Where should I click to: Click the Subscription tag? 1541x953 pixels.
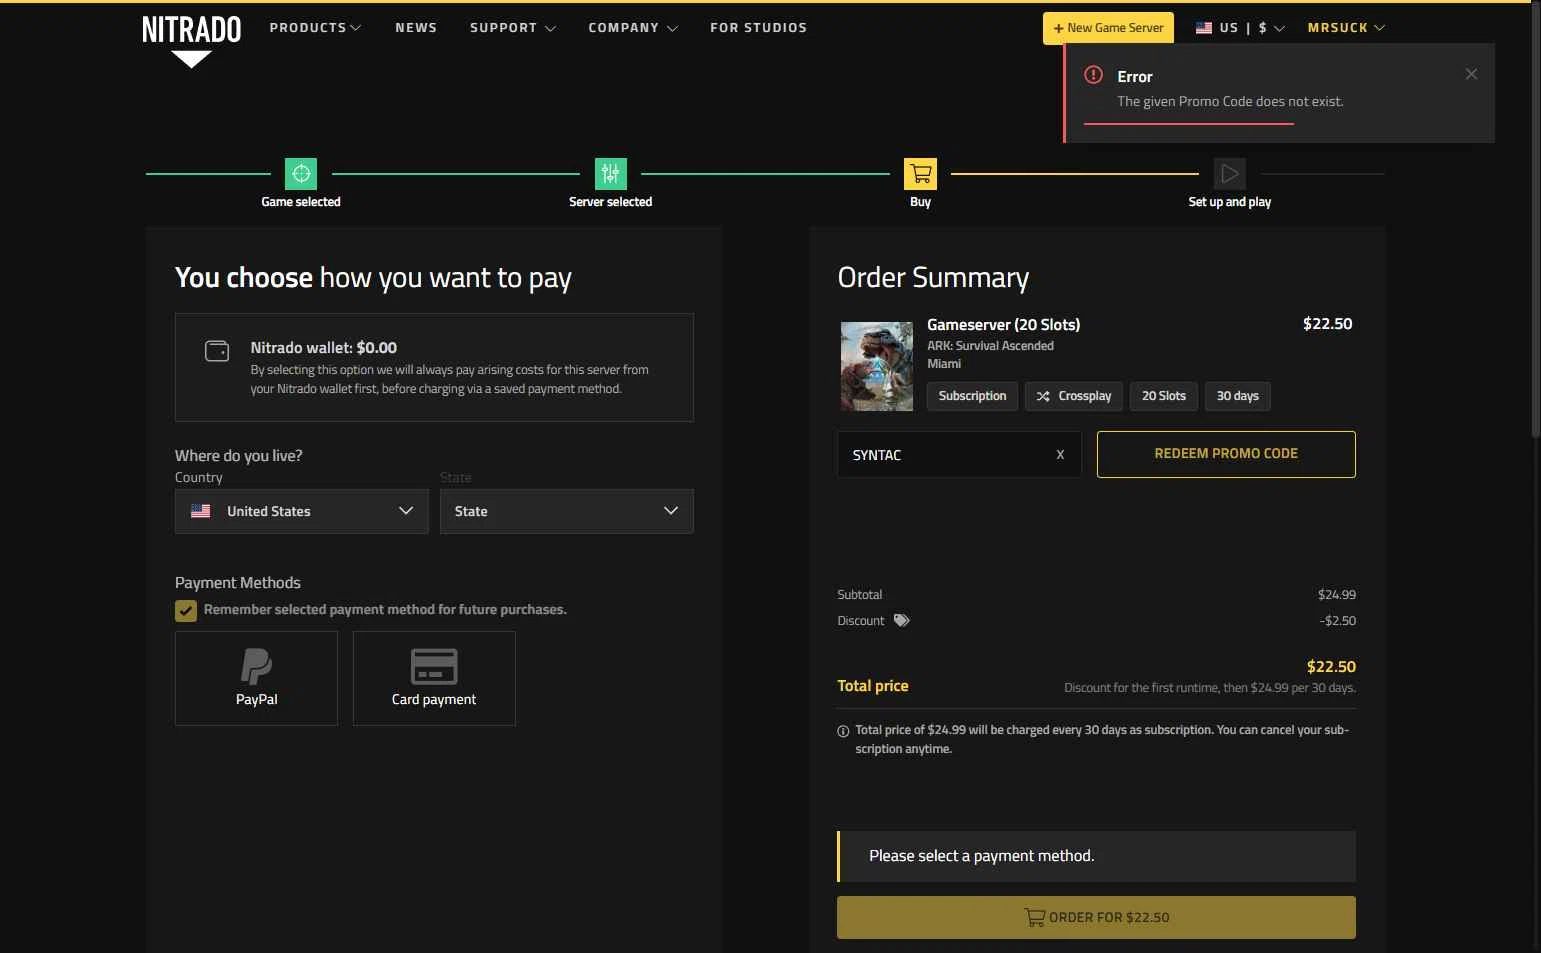[973, 396]
